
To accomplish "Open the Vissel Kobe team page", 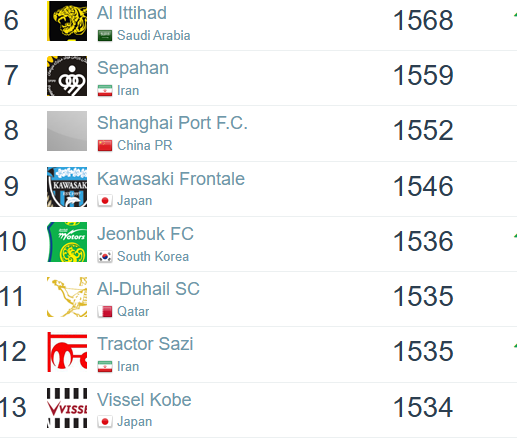I will point(144,400).
